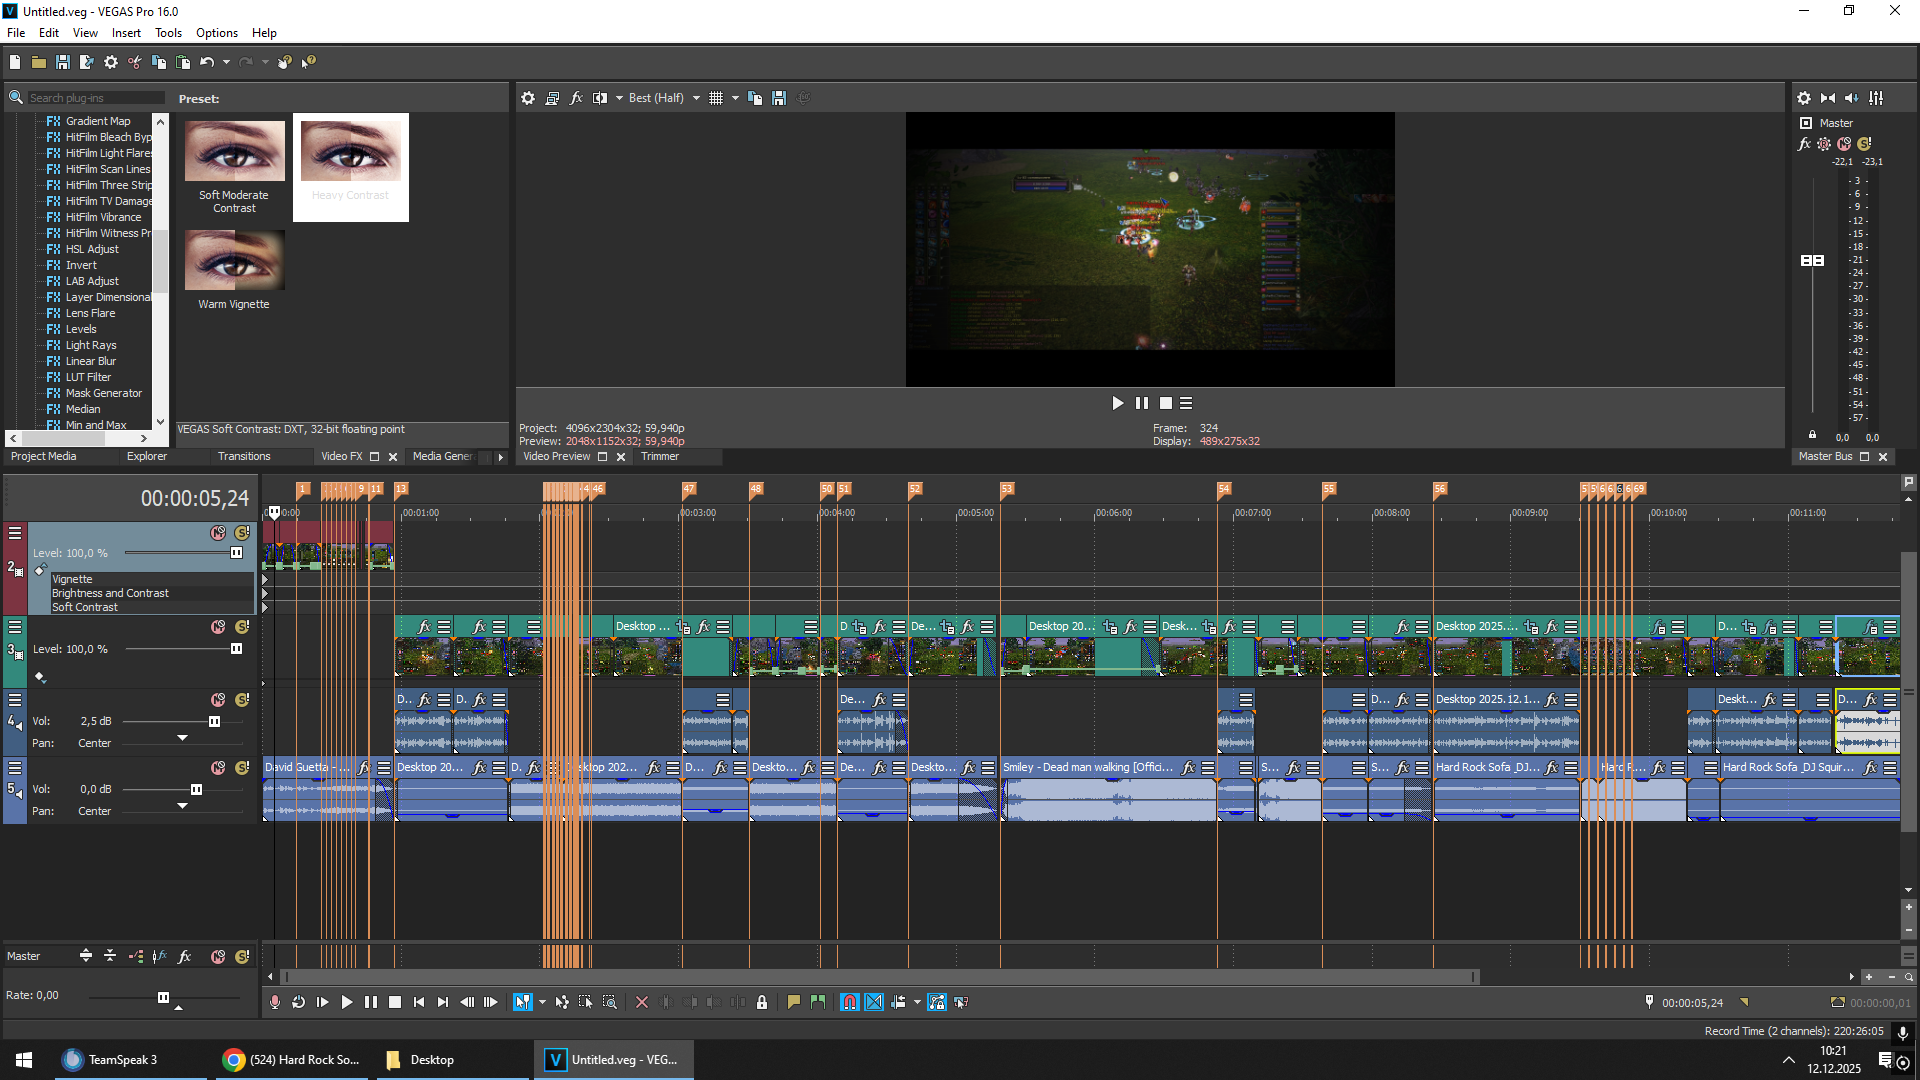The height and width of the screenshot is (1080, 1920).
Task: Stop playback in the timeline transport bar
Action: [395, 1002]
